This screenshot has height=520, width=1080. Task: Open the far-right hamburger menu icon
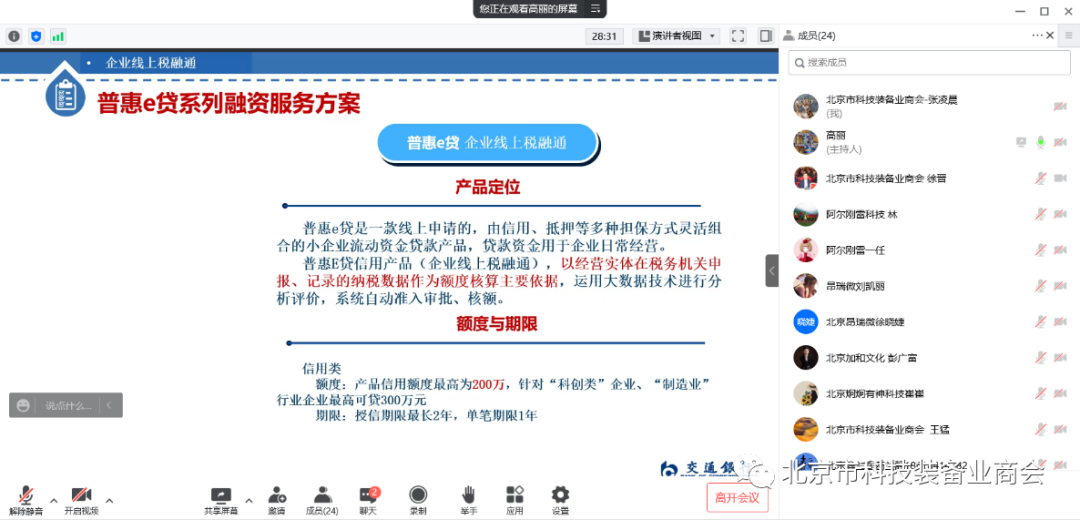click(1070, 36)
